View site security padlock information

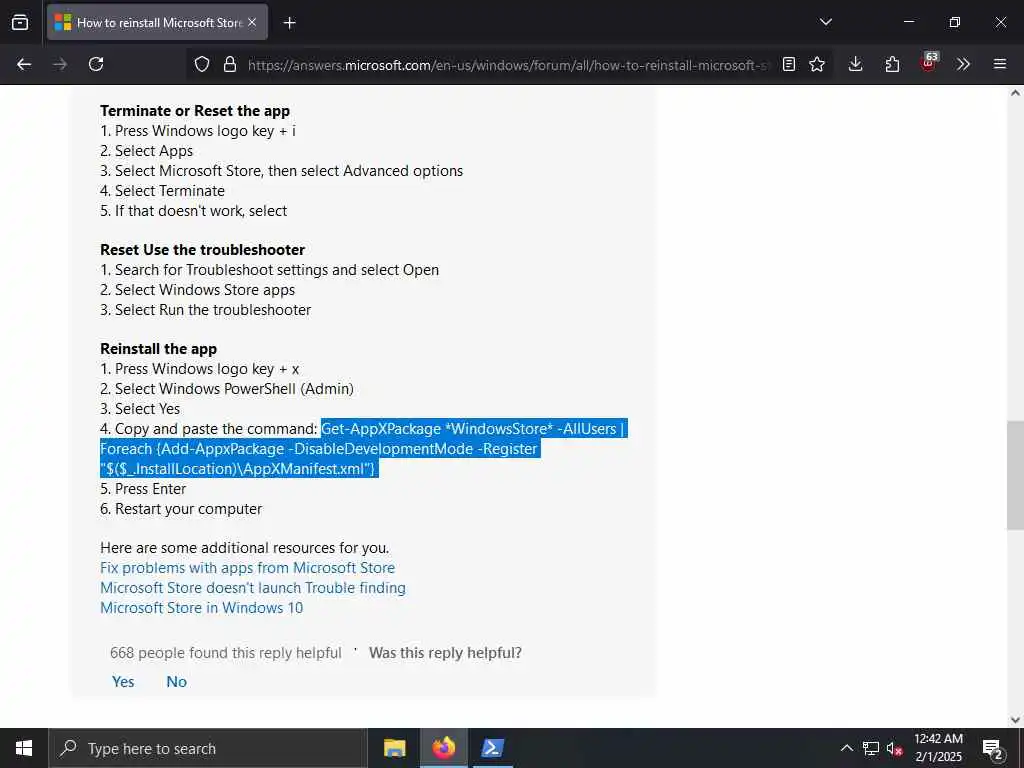pos(230,64)
